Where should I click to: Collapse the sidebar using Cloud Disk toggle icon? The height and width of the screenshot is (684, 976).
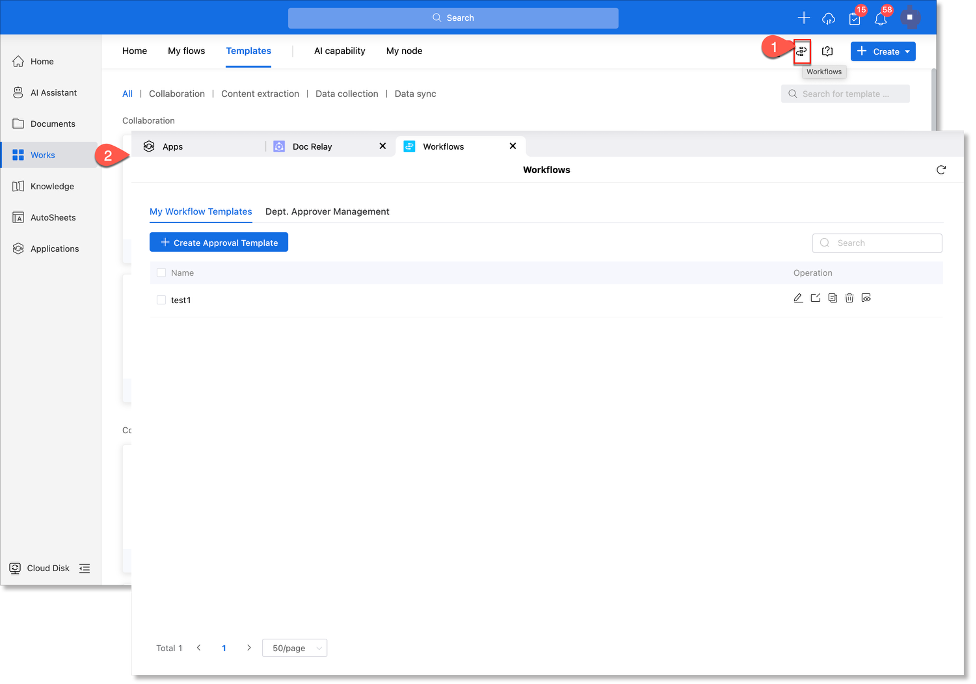click(84, 568)
